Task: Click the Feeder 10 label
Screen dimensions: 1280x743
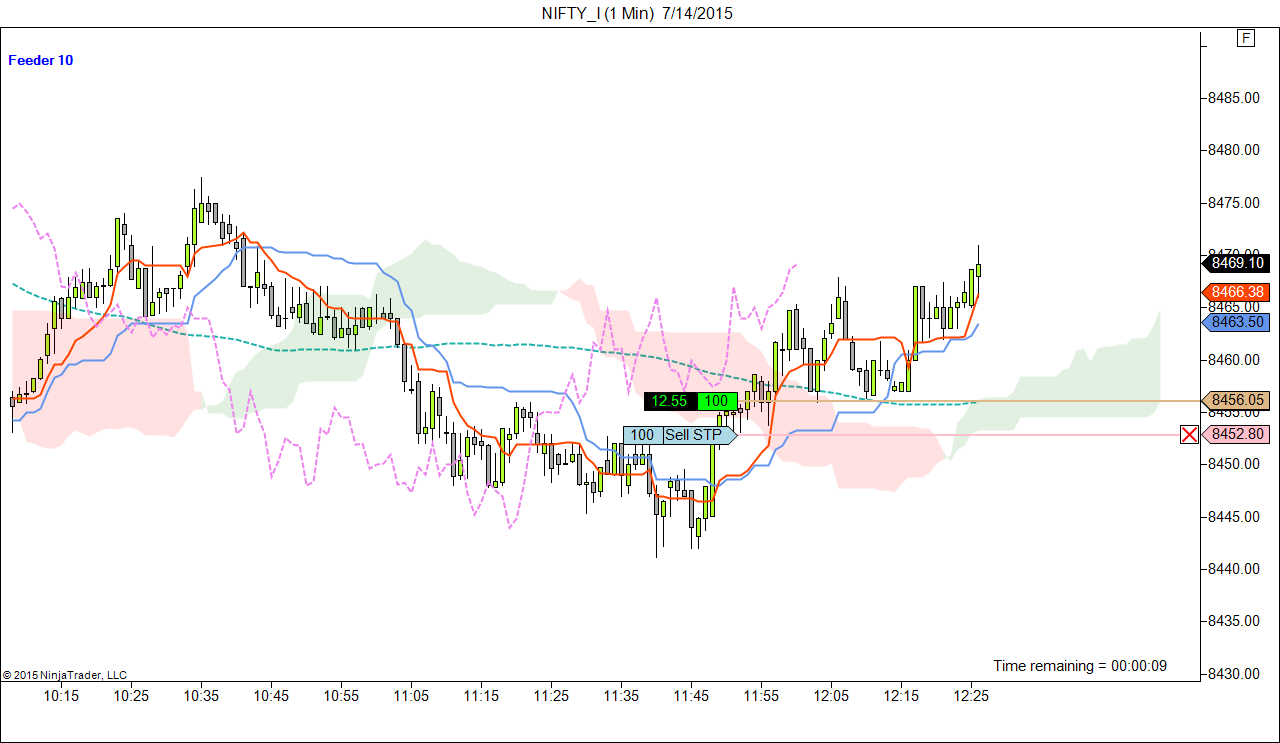Action: (41, 60)
